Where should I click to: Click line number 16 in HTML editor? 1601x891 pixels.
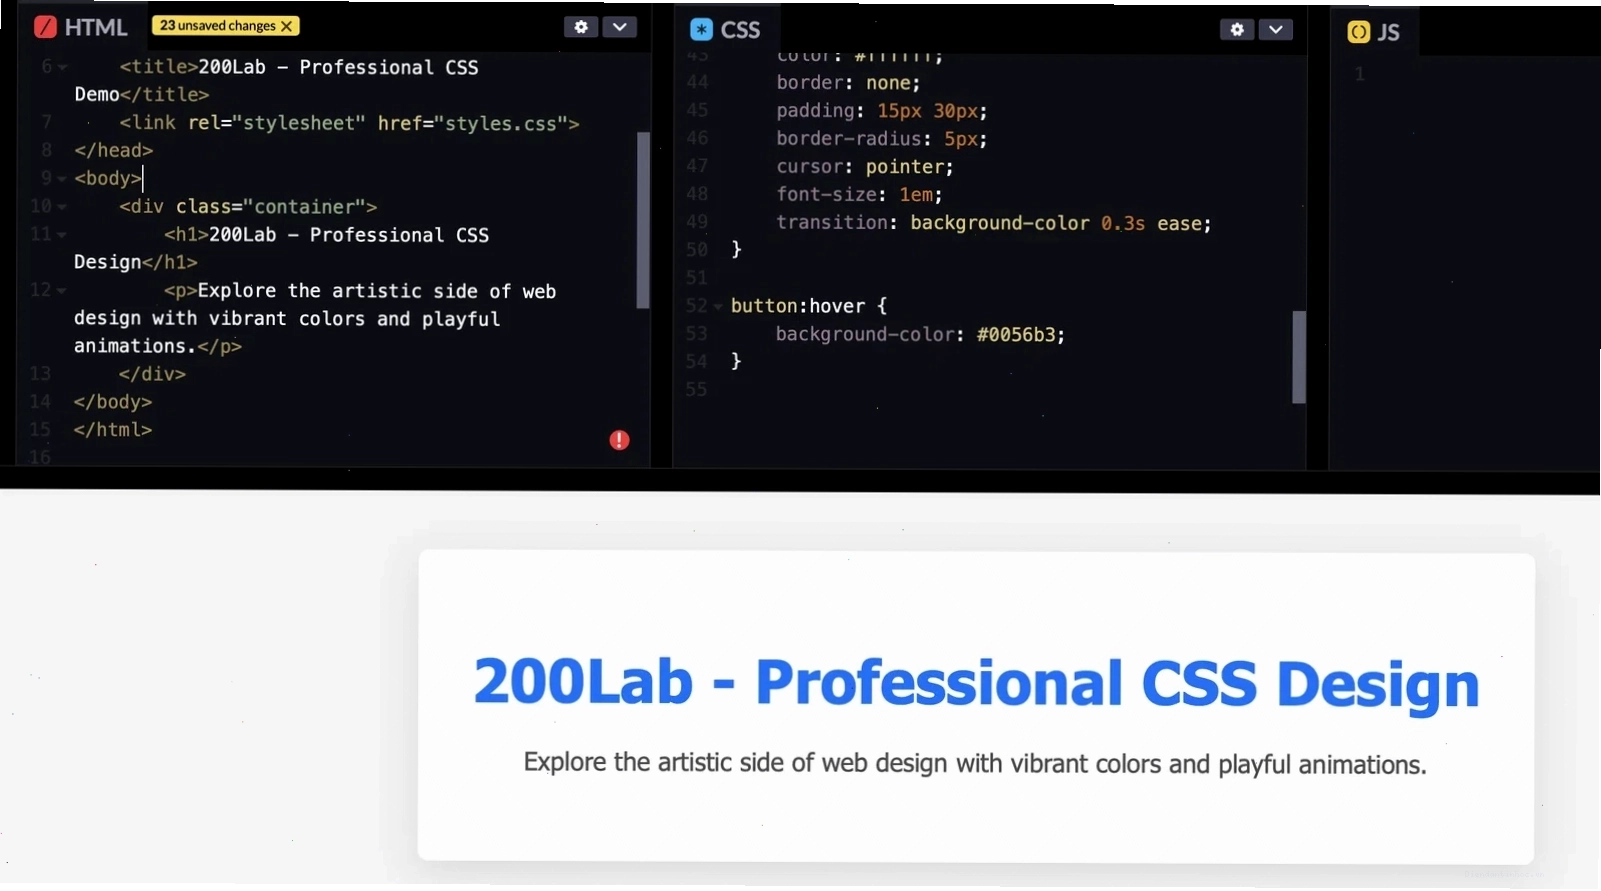(40, 457)
